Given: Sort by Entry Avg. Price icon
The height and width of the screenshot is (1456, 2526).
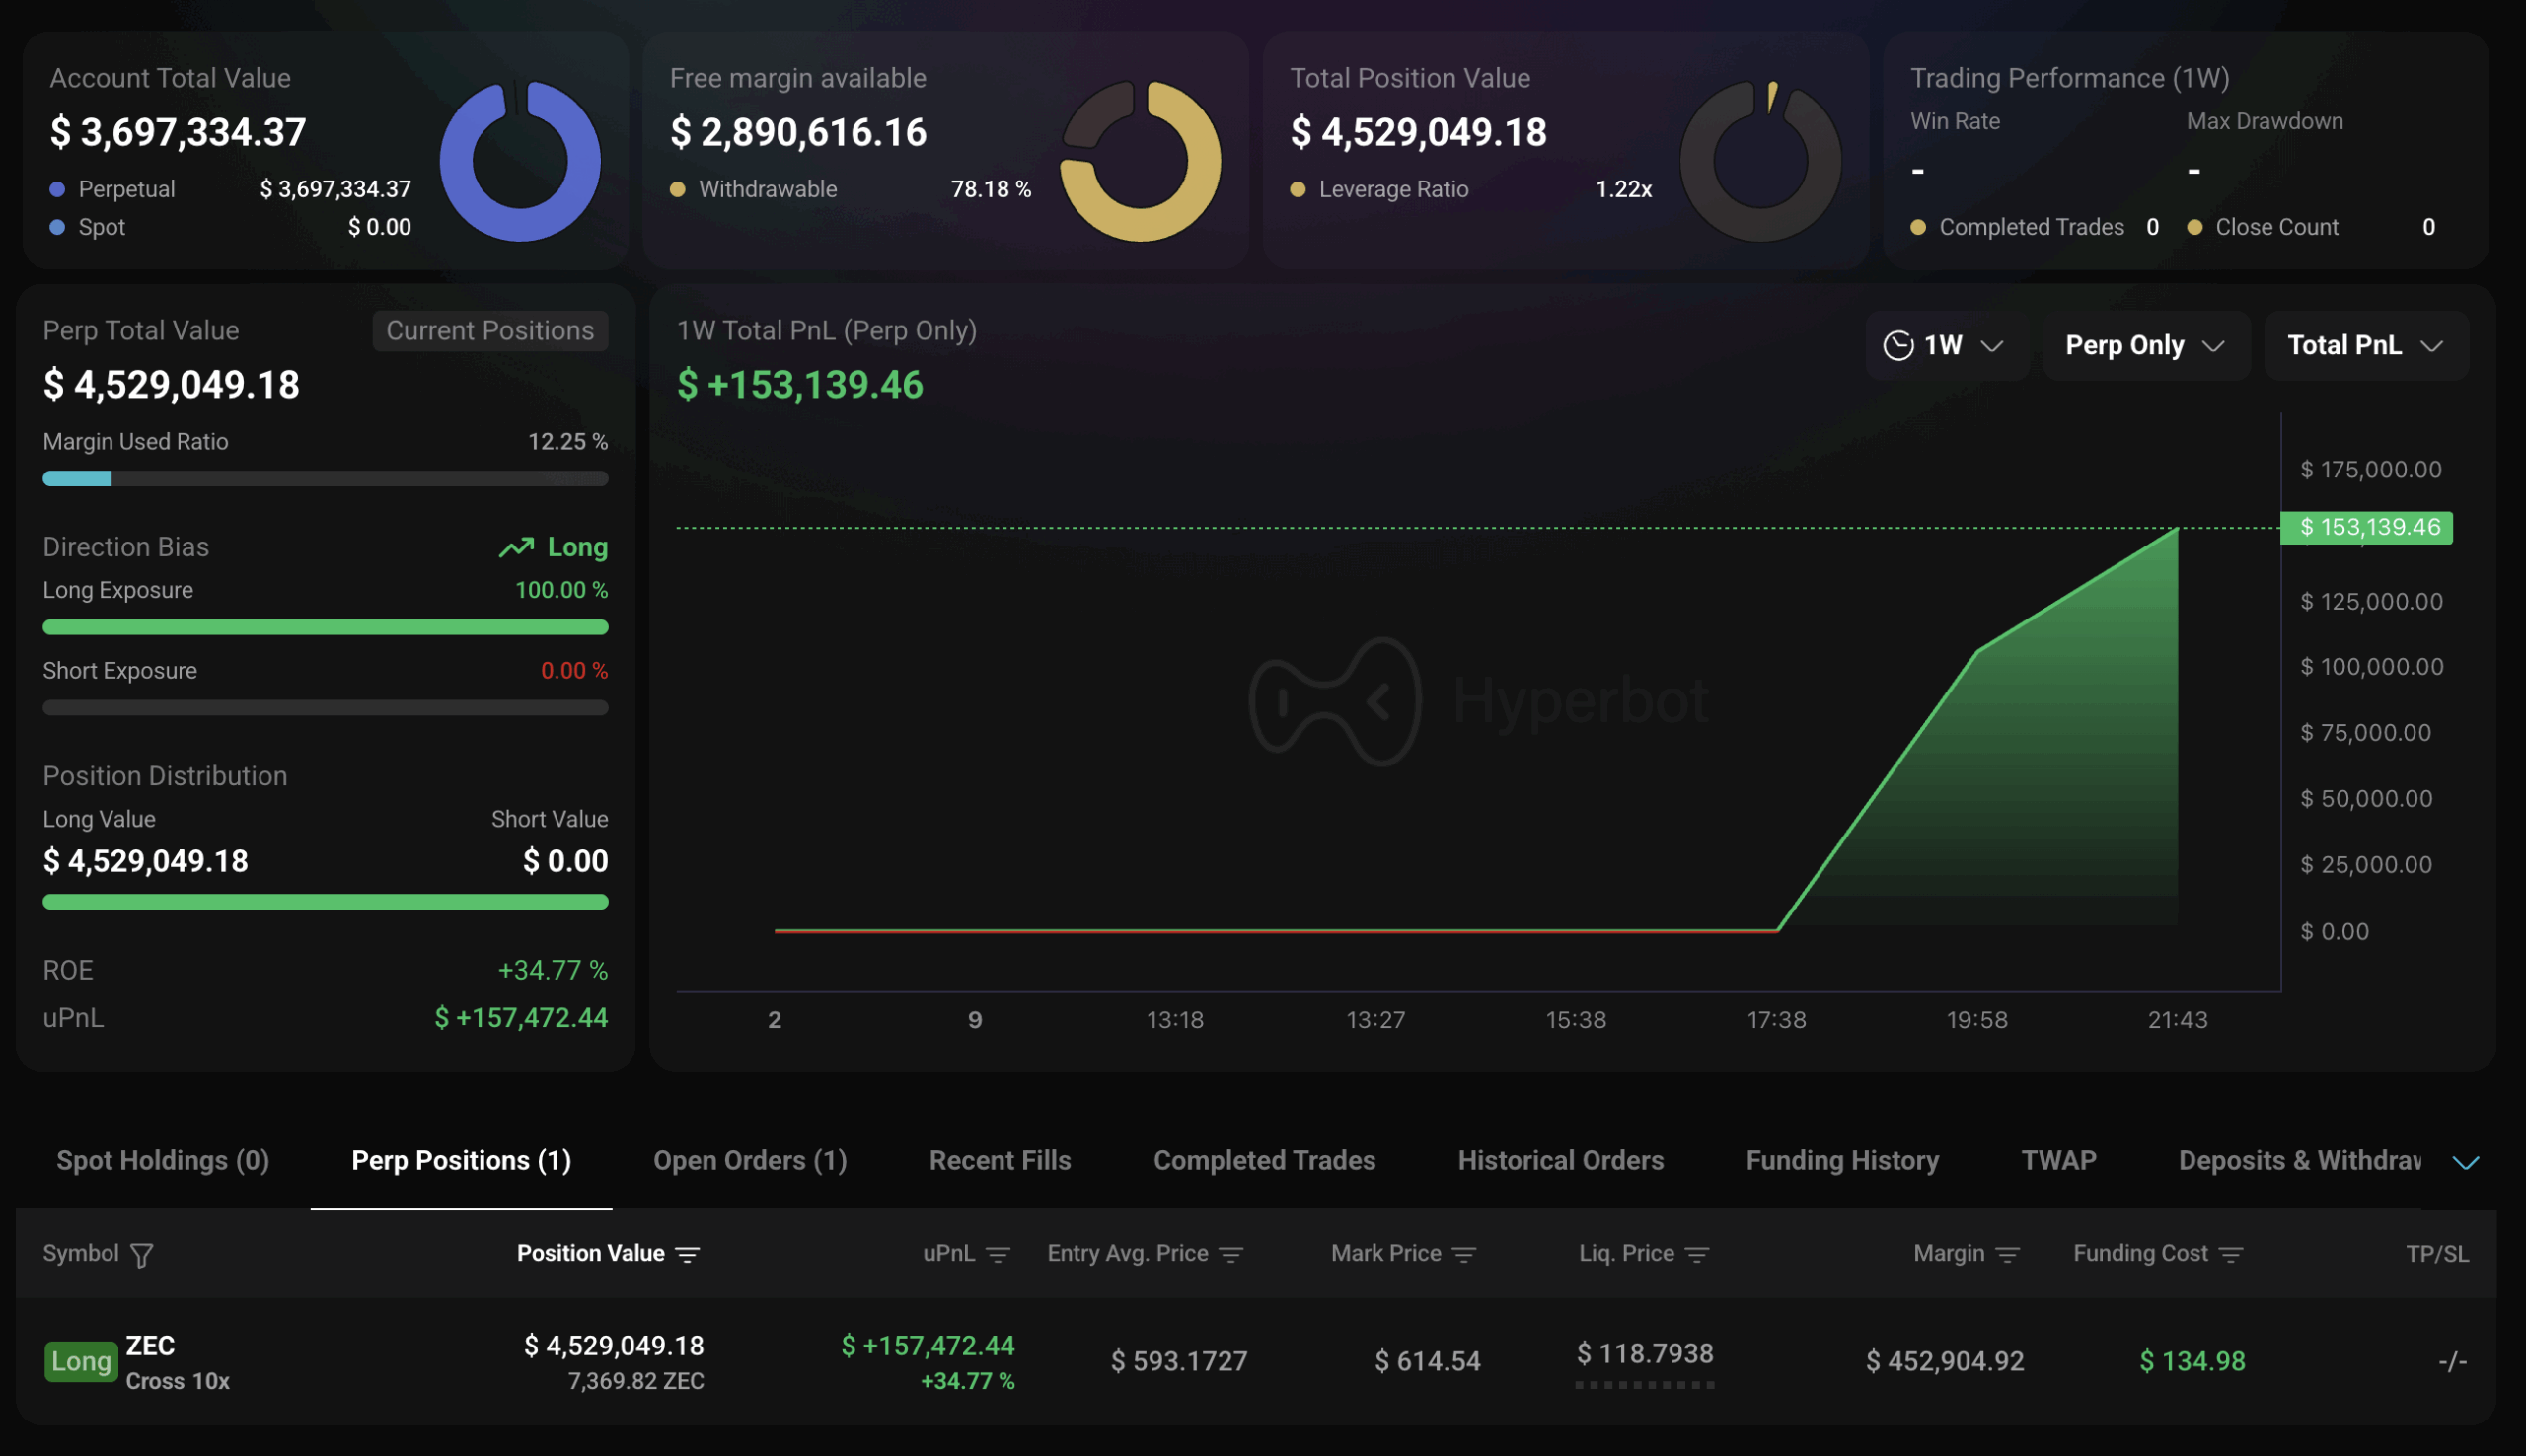Looking at the screenshot, I should [1231, 1254].
